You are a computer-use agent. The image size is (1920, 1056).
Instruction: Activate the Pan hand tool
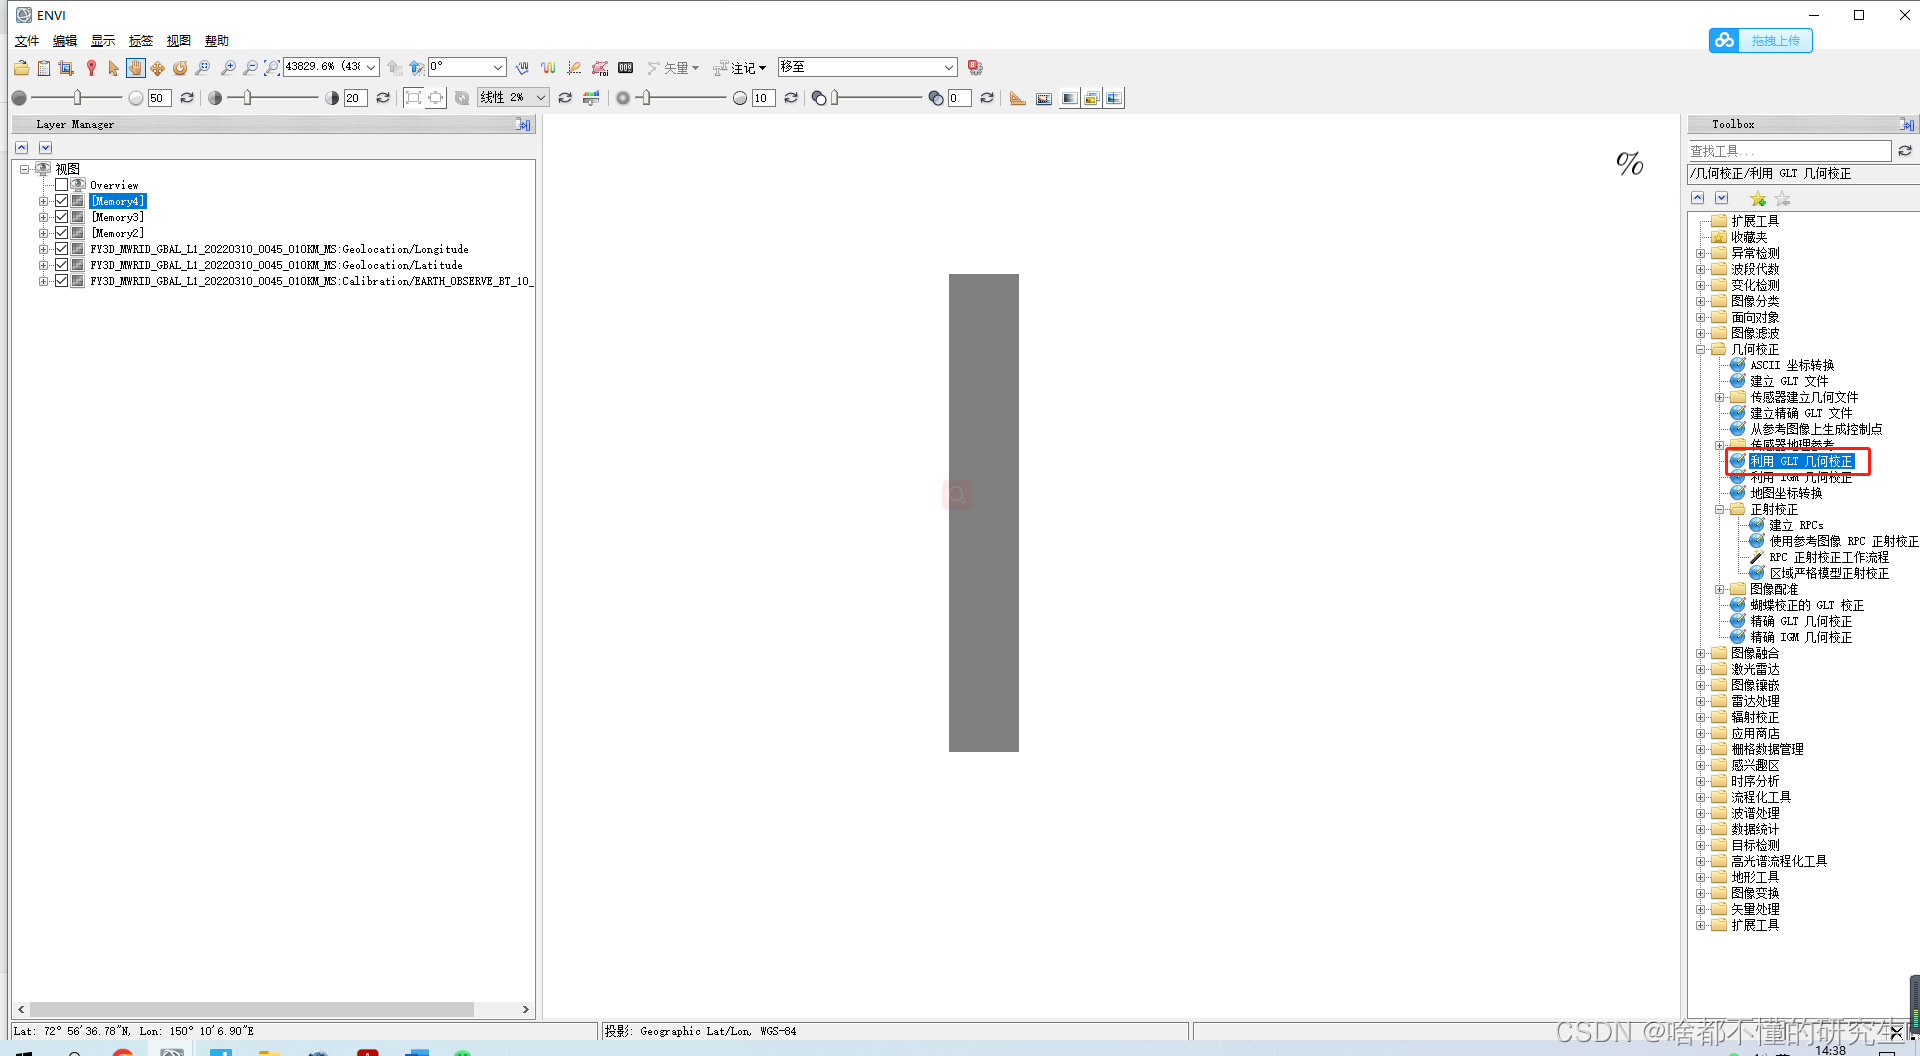(x=135, y=68)
